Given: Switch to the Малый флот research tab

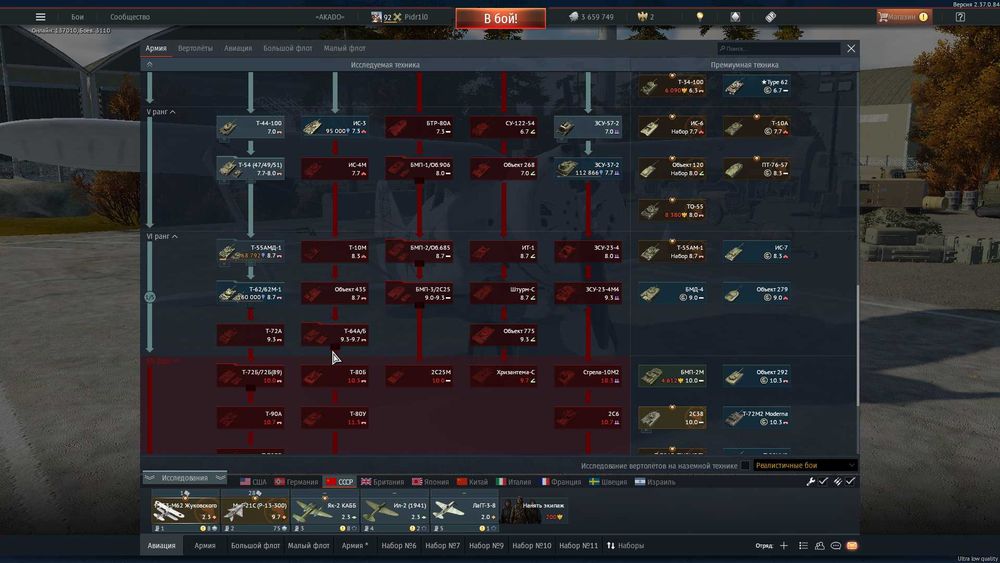Looking at the screenshot, I should click(x=344, y=48).
